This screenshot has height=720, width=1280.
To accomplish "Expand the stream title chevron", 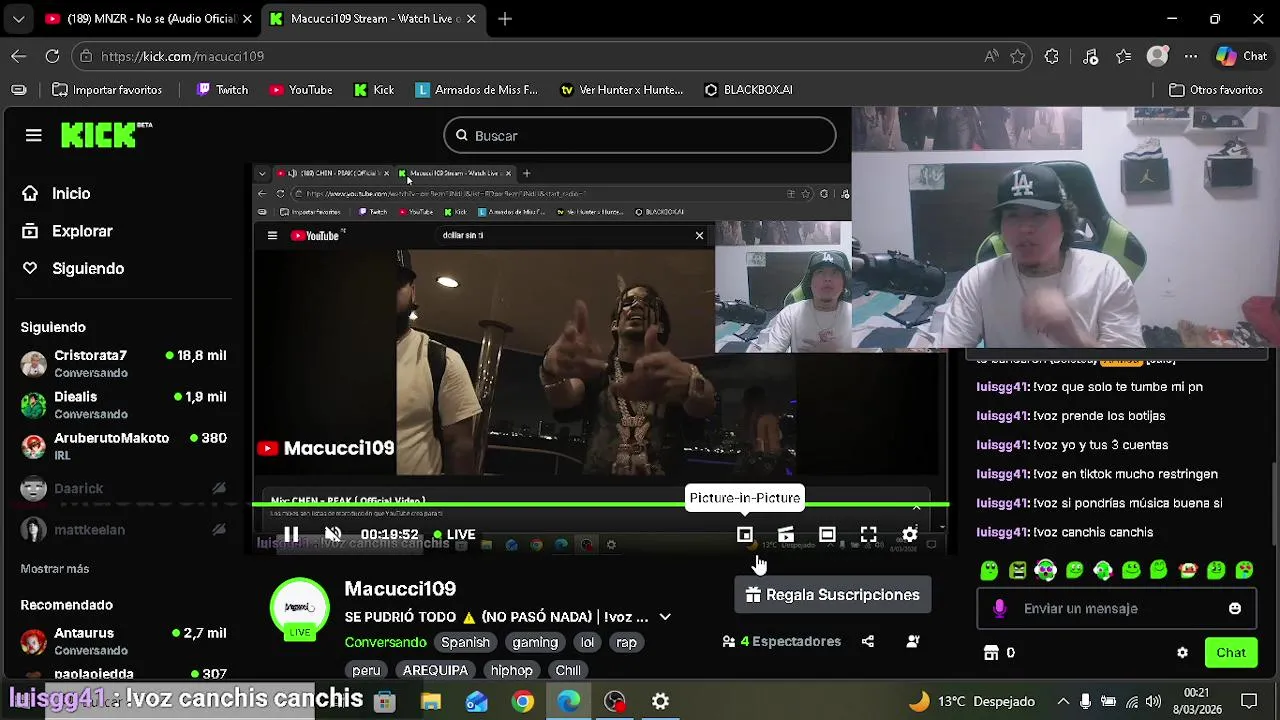I will (665, 617).
